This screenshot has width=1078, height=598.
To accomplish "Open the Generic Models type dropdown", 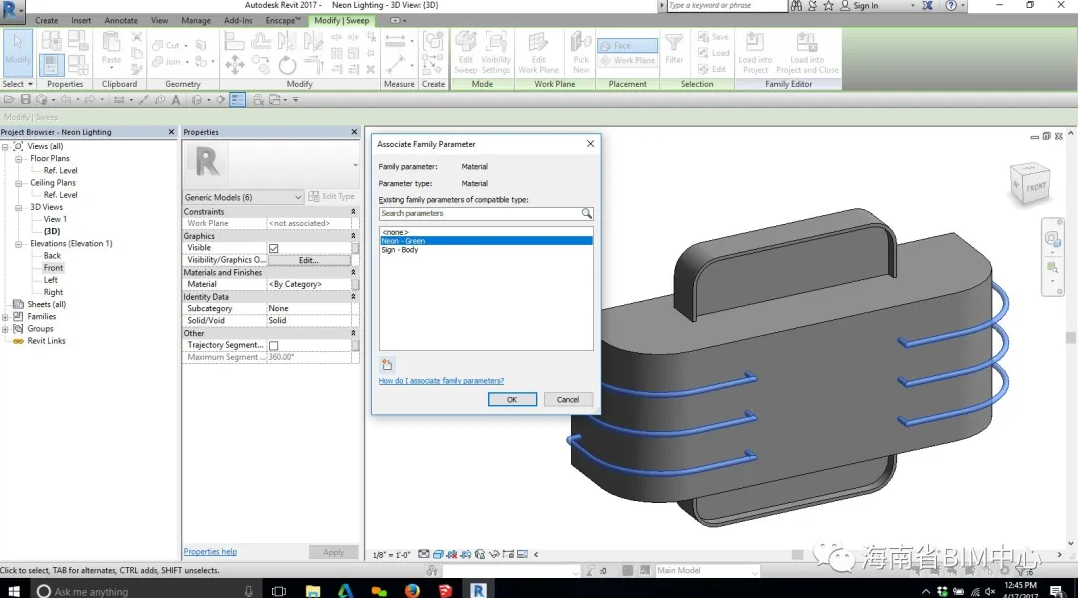I will point(297,197).
